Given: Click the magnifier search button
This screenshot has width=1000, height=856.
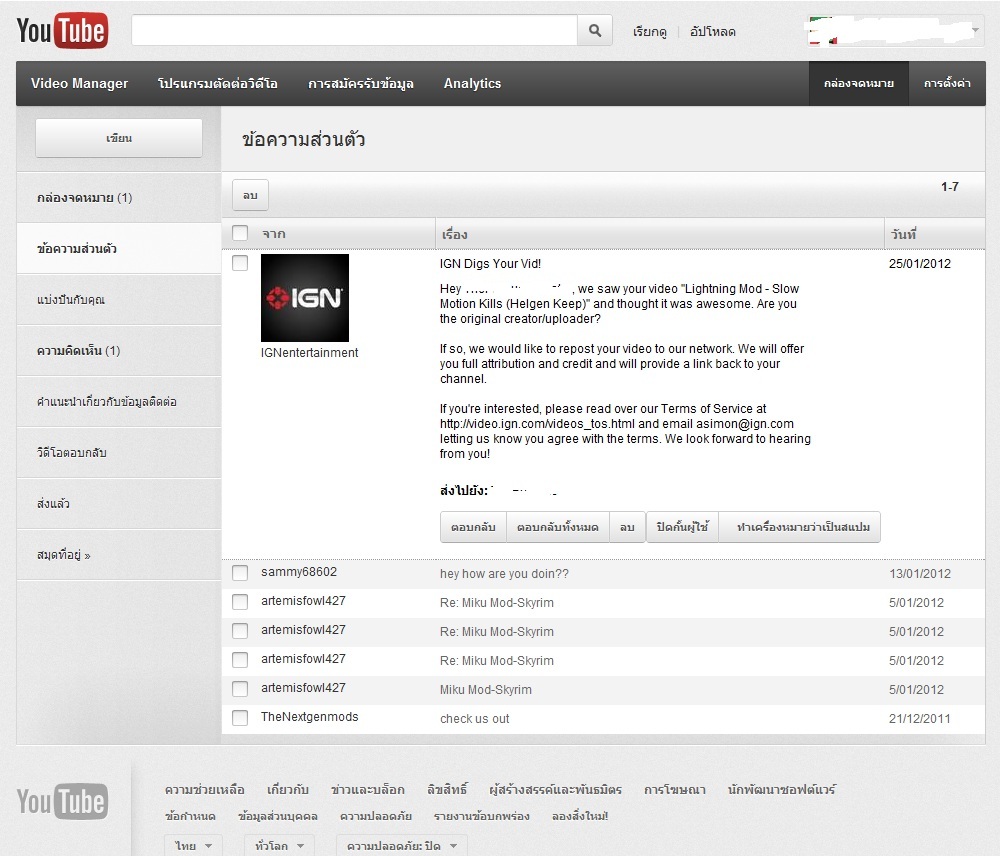Looking at the screenshot, I should coord(594,30).
